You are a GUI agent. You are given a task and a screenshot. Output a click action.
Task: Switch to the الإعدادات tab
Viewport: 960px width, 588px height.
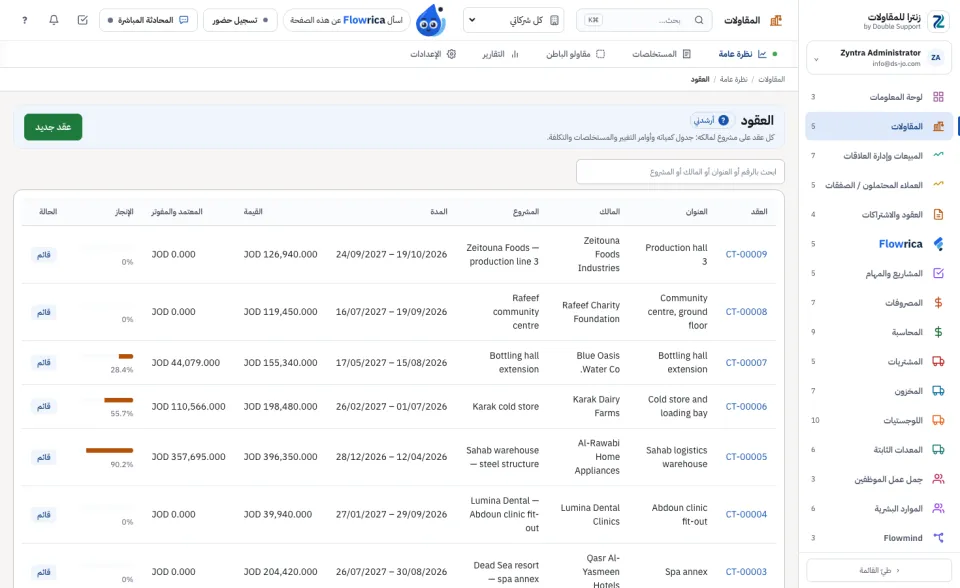click(x=433, y=54)
